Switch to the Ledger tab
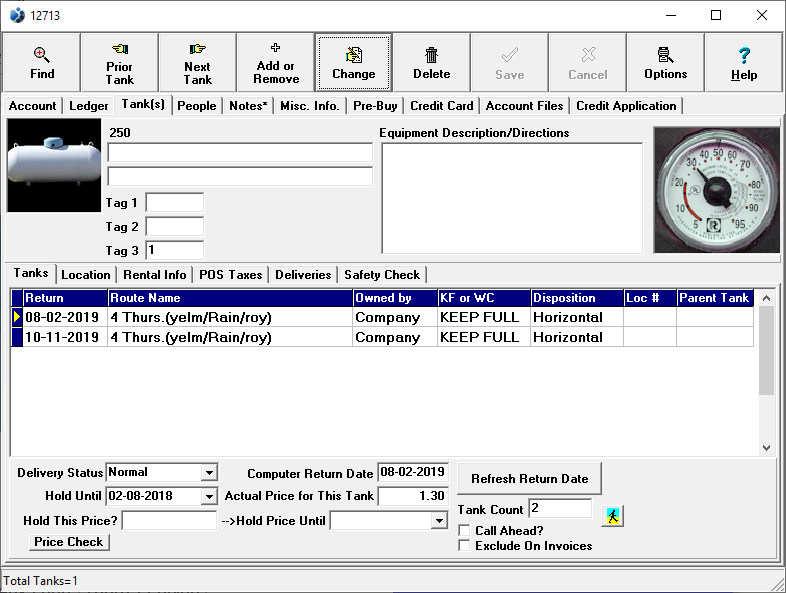Viewport: 786px width, 593px height. pos(89,106)
